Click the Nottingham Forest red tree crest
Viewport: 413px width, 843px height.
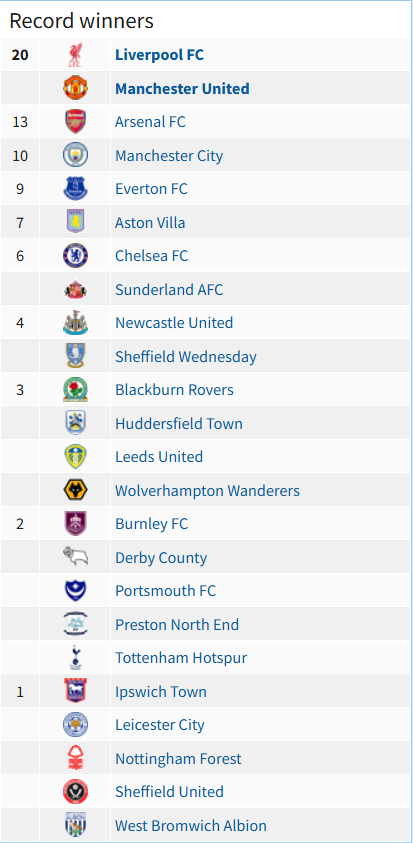[x=75, y=758]
